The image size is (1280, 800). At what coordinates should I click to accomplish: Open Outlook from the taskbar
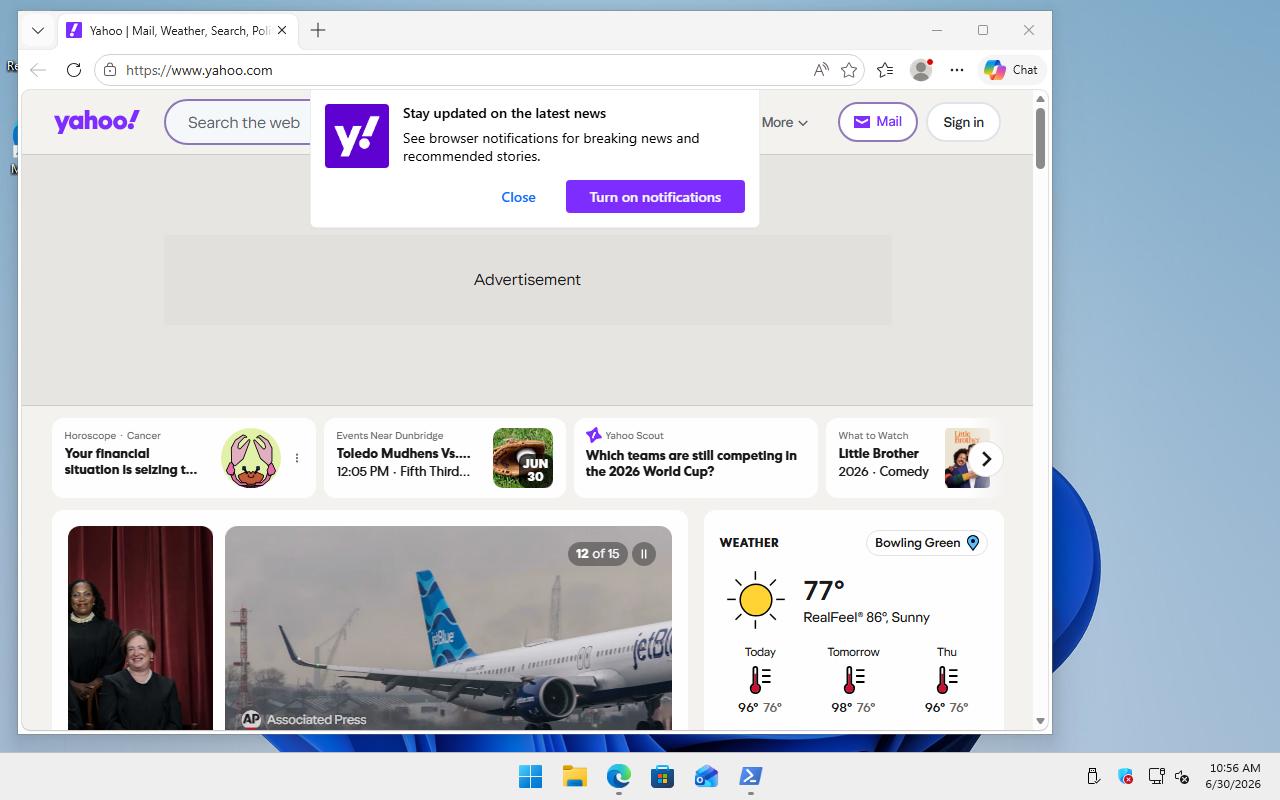tap(706, 776)
